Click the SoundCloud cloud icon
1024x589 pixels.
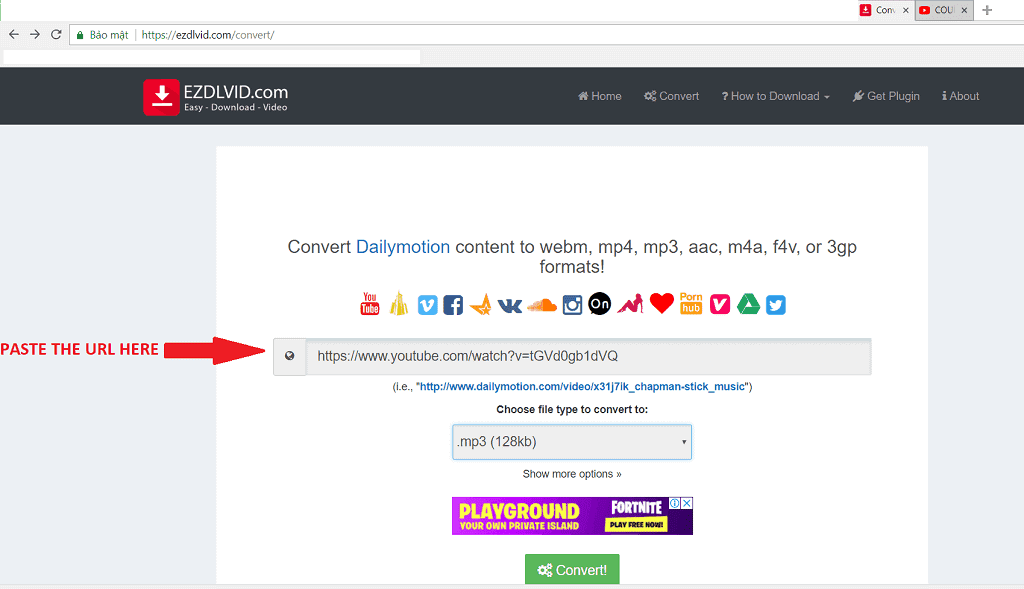[542, 305]
